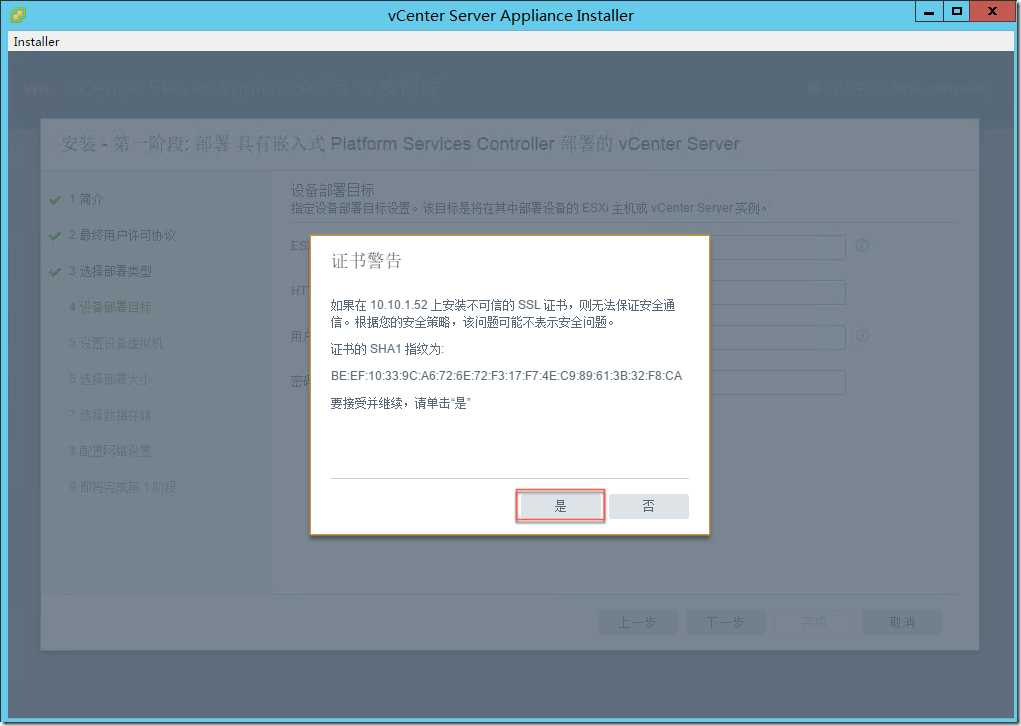Select step 8 配置网络设置
The image size is (1021, 726).
pos(110,451)
